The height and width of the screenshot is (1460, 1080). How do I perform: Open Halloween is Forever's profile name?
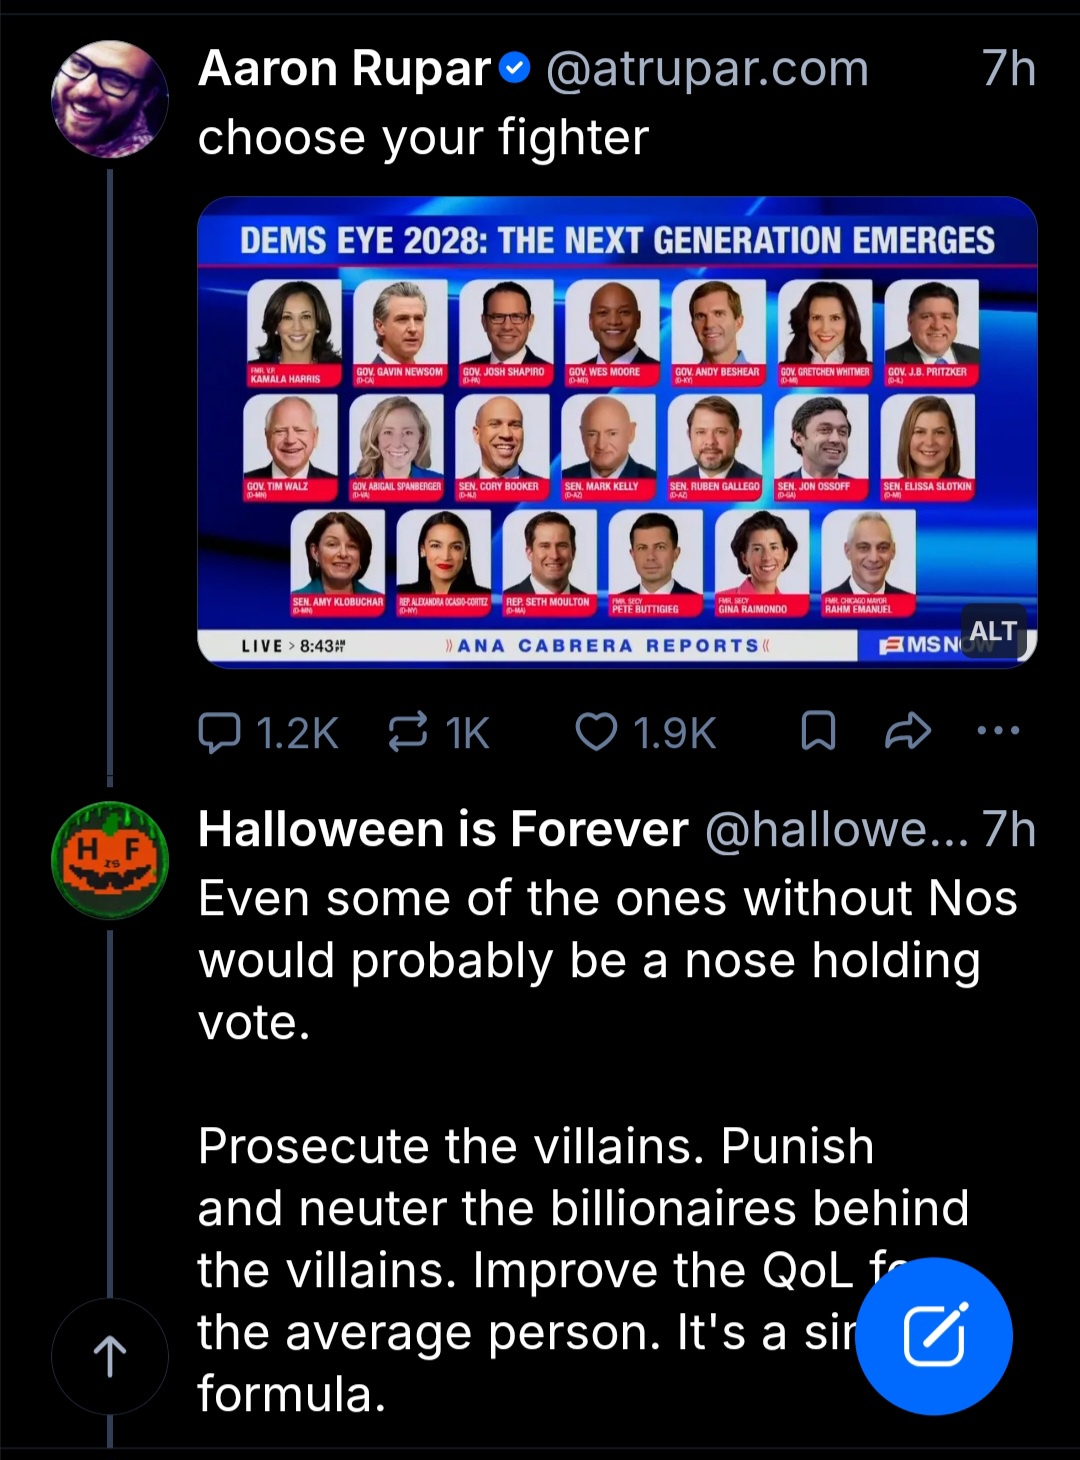(443, 830)
